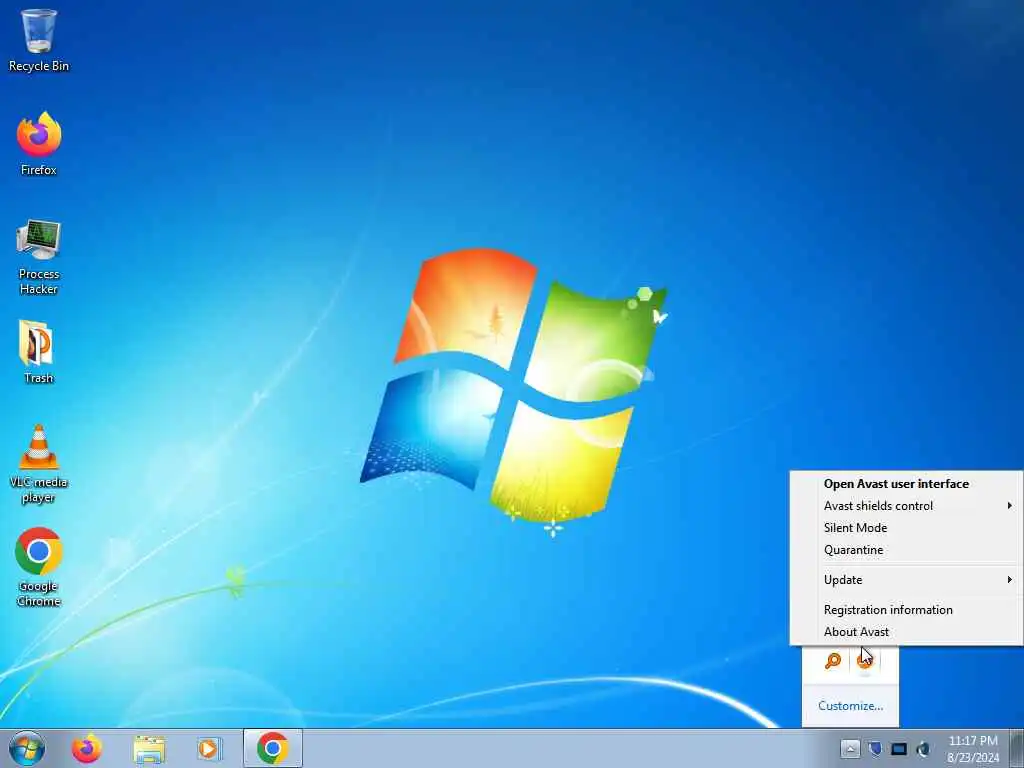Image resolution: width=1024 pixels, height=768 pixels.
Task: Select the Recycle Bin desktop icon
Action: pos(39,40)
